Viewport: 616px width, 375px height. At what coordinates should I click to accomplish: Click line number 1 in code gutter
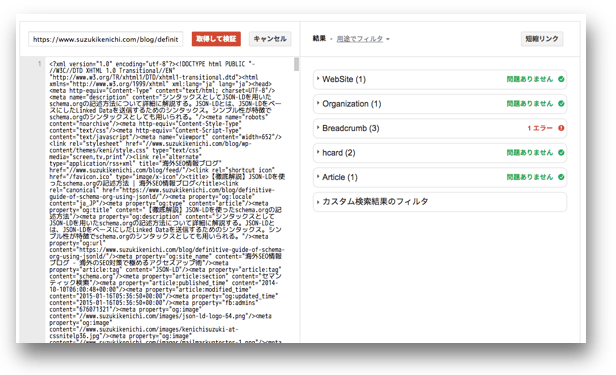[x=39, y=64]
